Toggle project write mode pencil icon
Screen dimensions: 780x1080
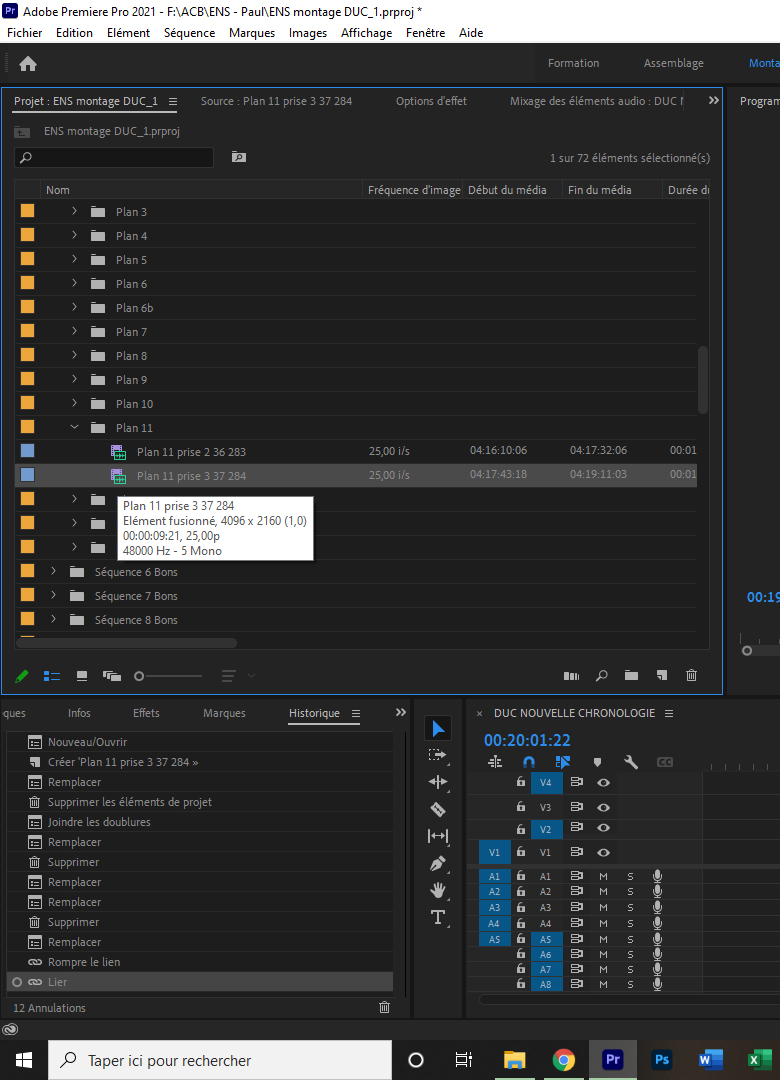coord(21,676)
